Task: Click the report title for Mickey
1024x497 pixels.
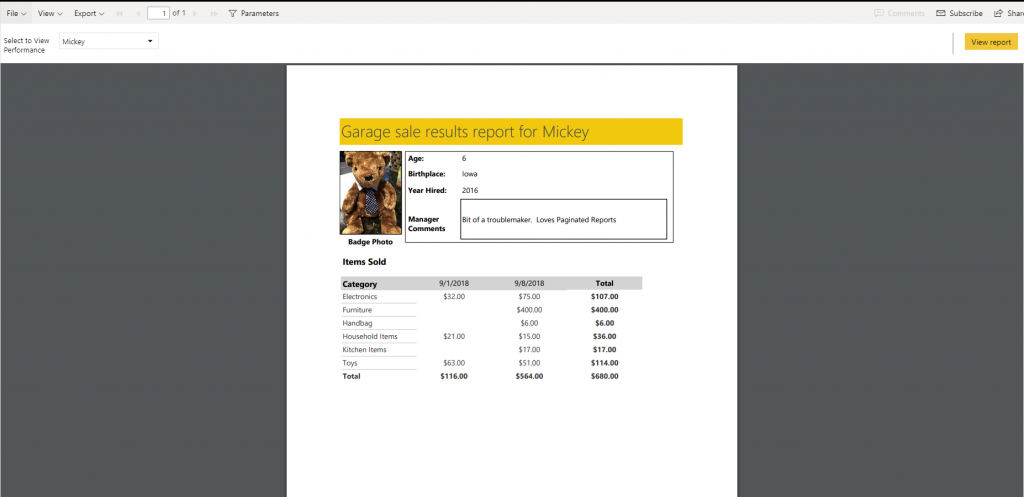Action: tap(465, 132)
